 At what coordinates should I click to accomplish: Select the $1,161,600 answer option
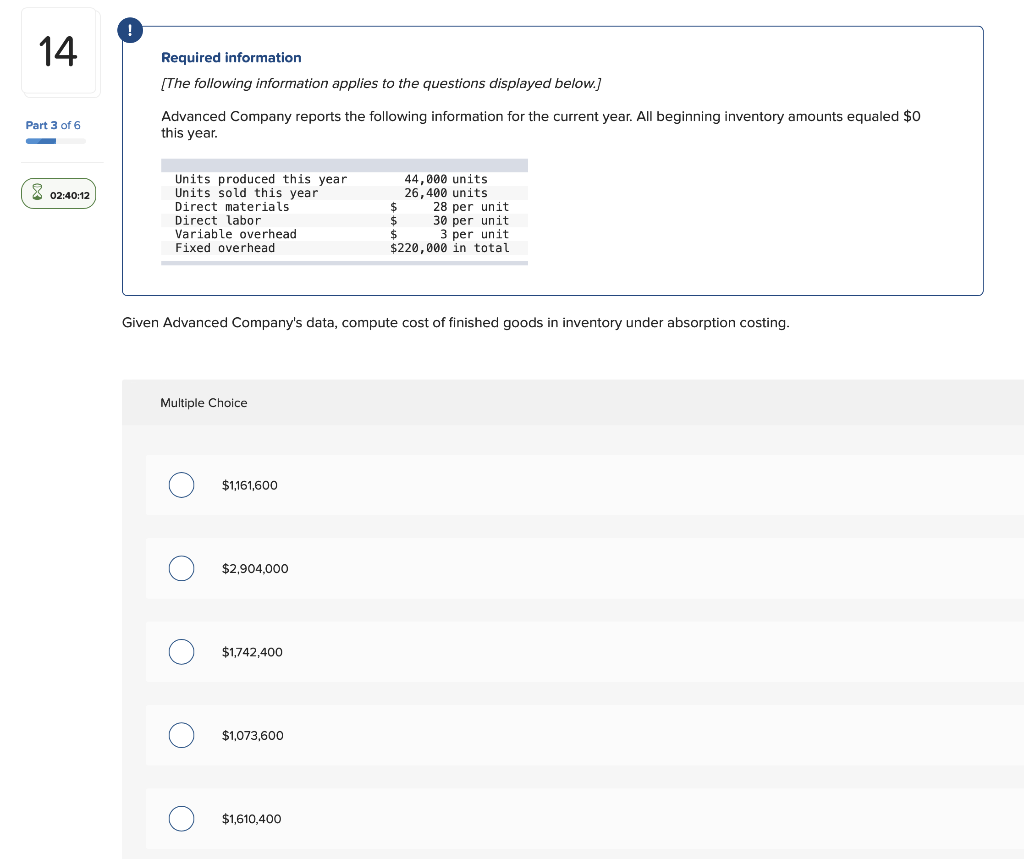point(181,485)
